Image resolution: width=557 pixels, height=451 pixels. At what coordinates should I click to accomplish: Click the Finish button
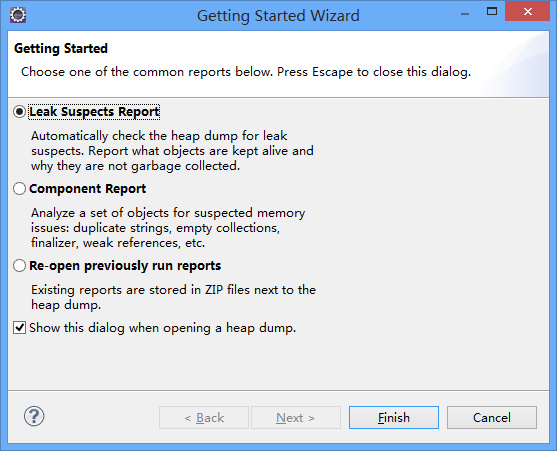coord(394,418)
